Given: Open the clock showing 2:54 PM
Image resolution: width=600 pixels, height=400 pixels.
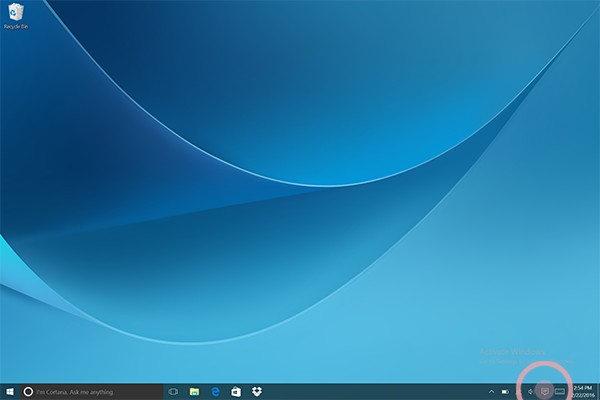Looking at the screenshot, I should pos(583,392).
